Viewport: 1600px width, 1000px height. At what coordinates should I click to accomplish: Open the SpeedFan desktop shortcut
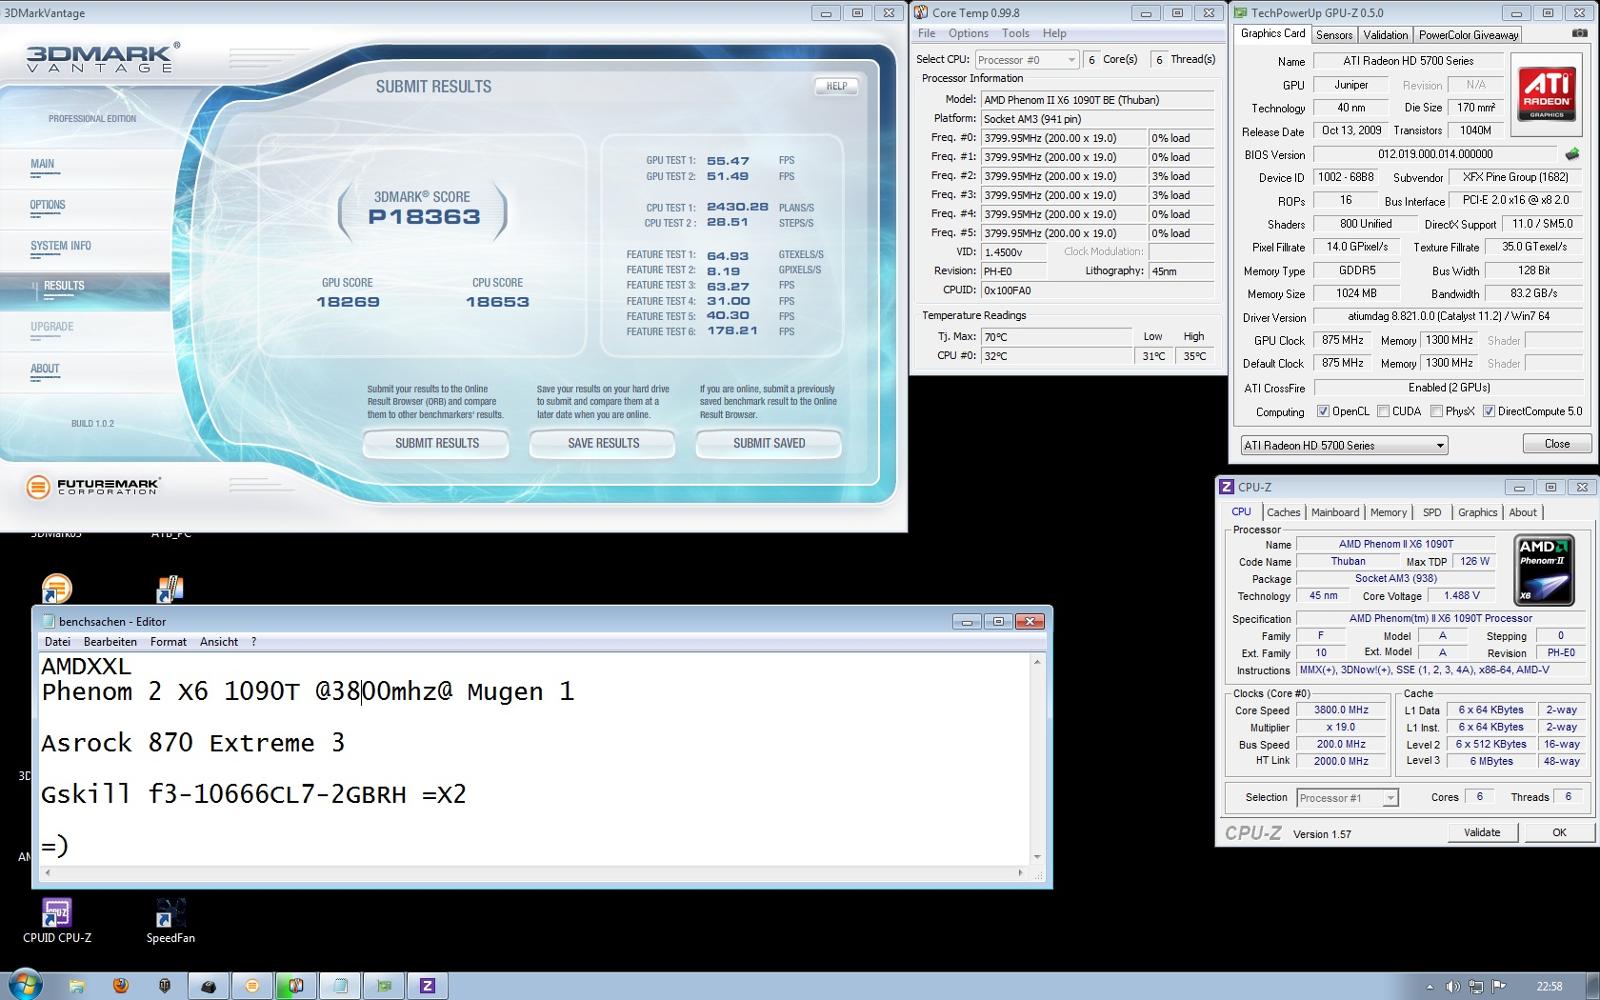click(x=170, y=920)
